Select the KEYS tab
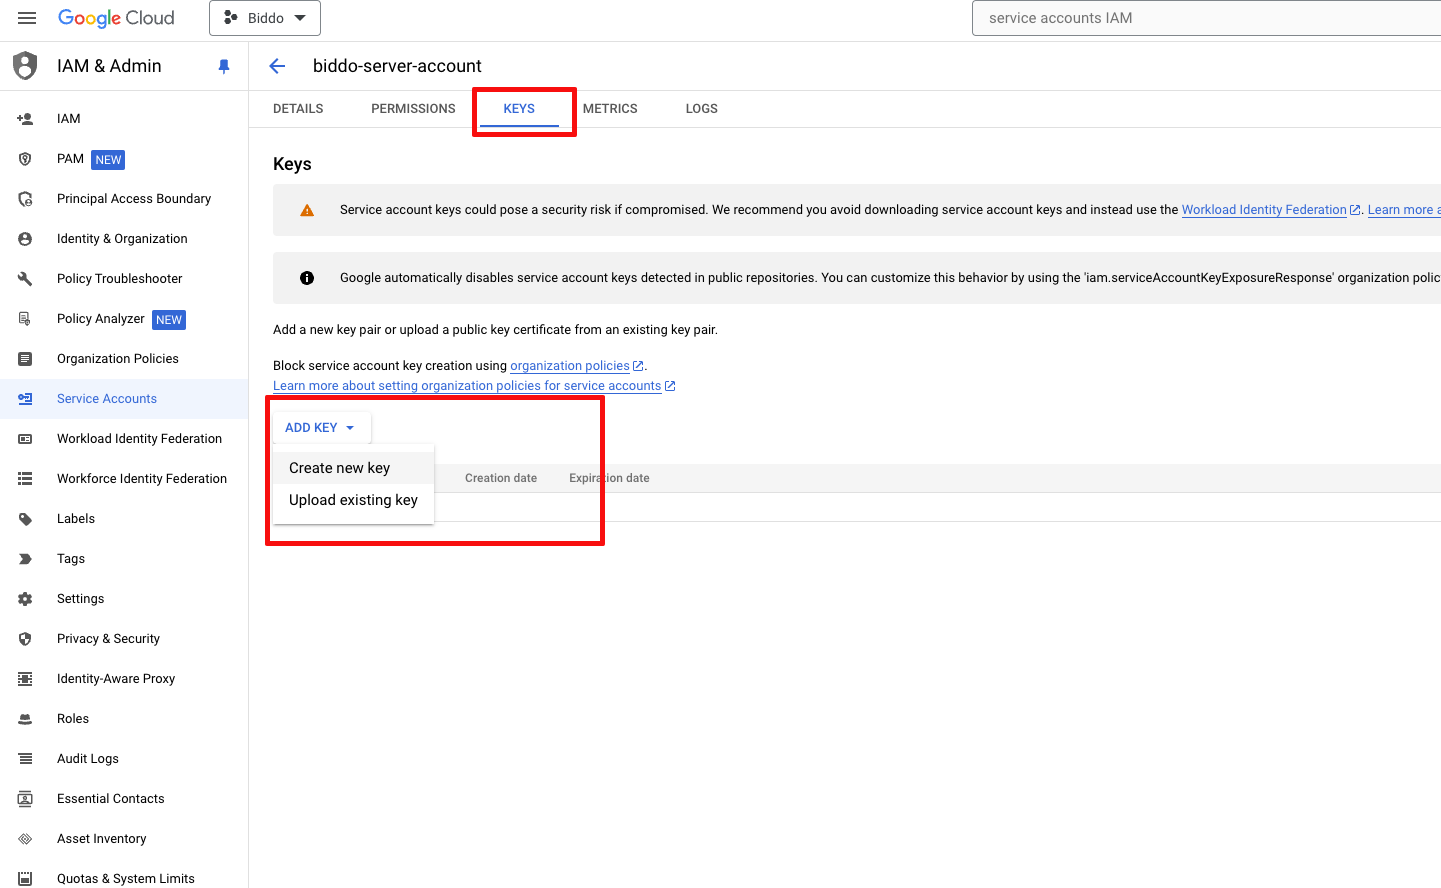The height and width of the screenshot is (888, 1441). click(519, 109)
